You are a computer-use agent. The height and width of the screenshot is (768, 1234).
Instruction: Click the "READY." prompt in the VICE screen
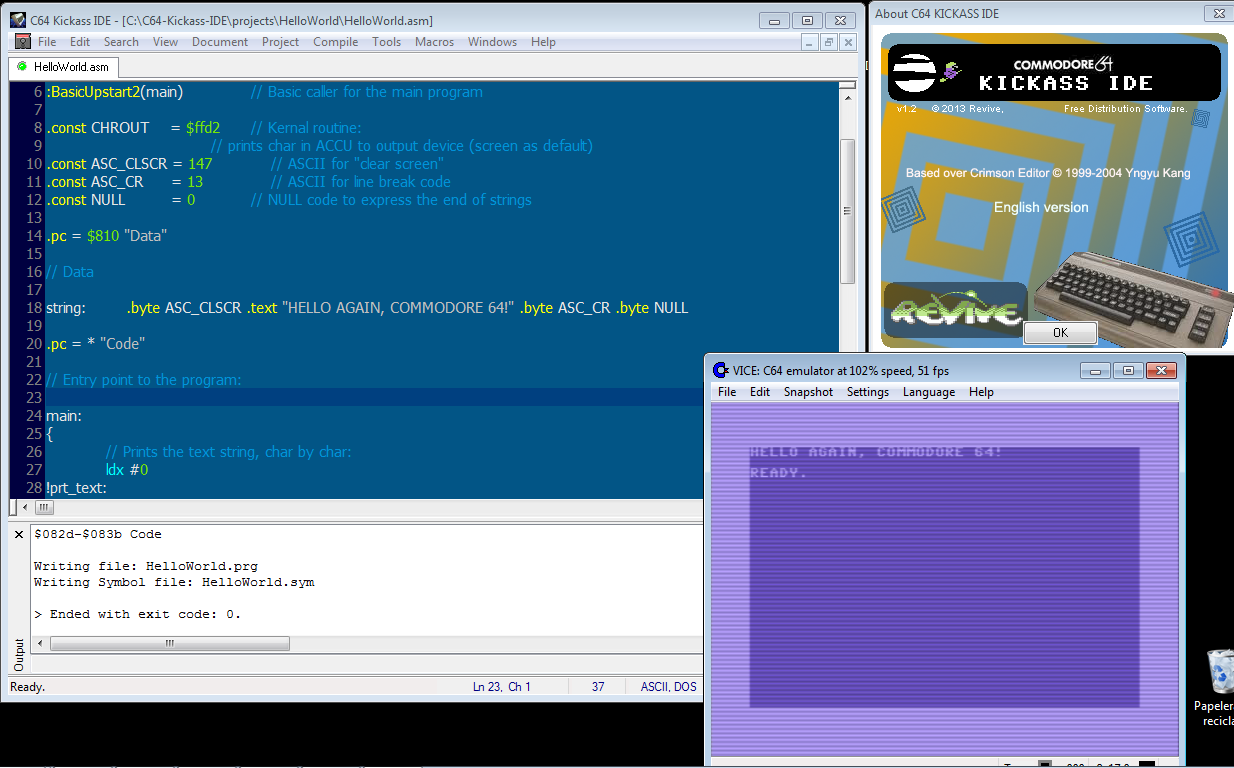click(779, 472)
